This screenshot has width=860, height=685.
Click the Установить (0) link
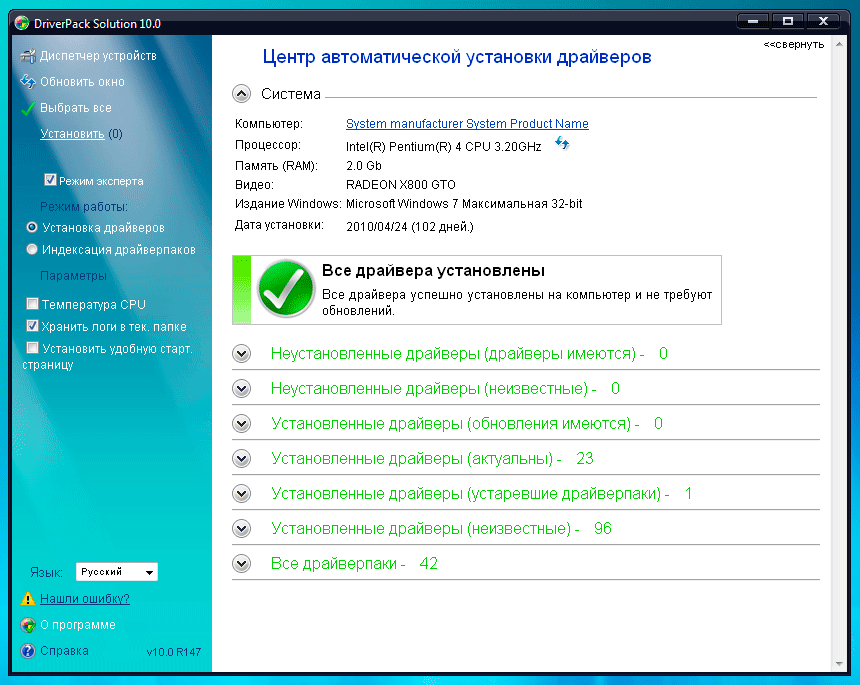point(81,134)
